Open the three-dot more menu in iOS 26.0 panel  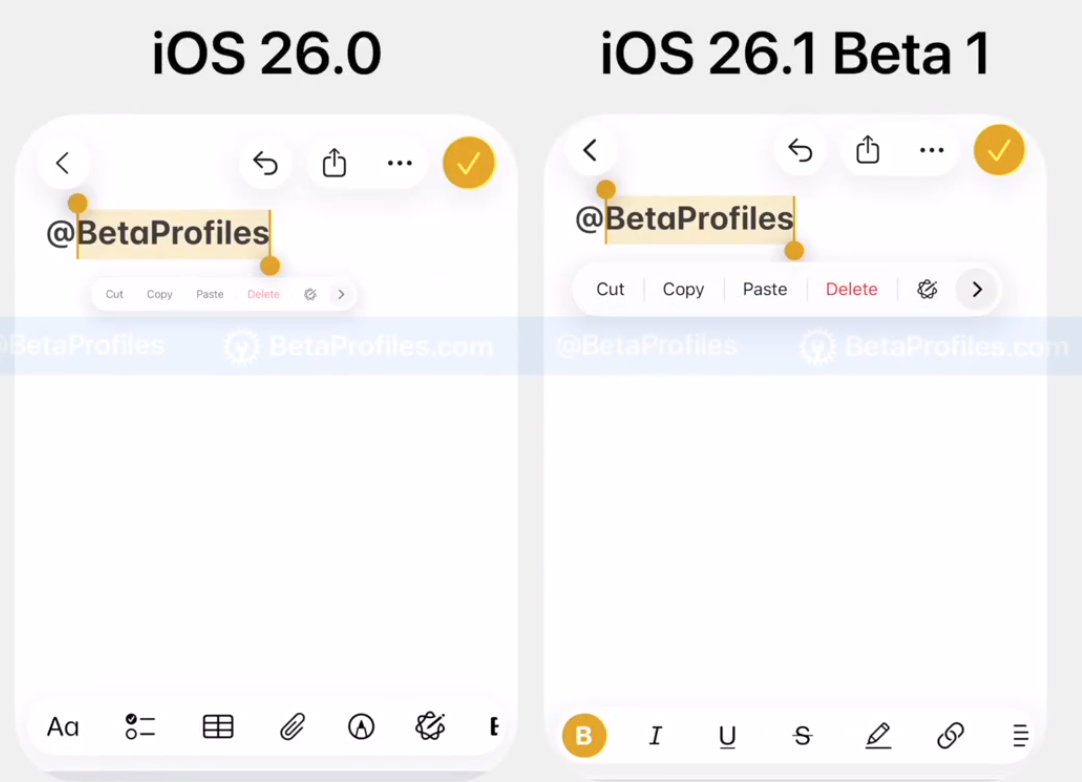[x=400, y=164]
